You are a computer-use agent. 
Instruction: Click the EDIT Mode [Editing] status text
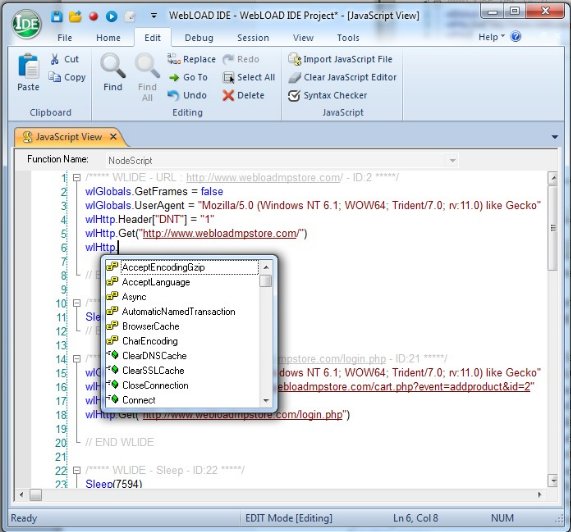pyautogui.click(x=289, y=518)
